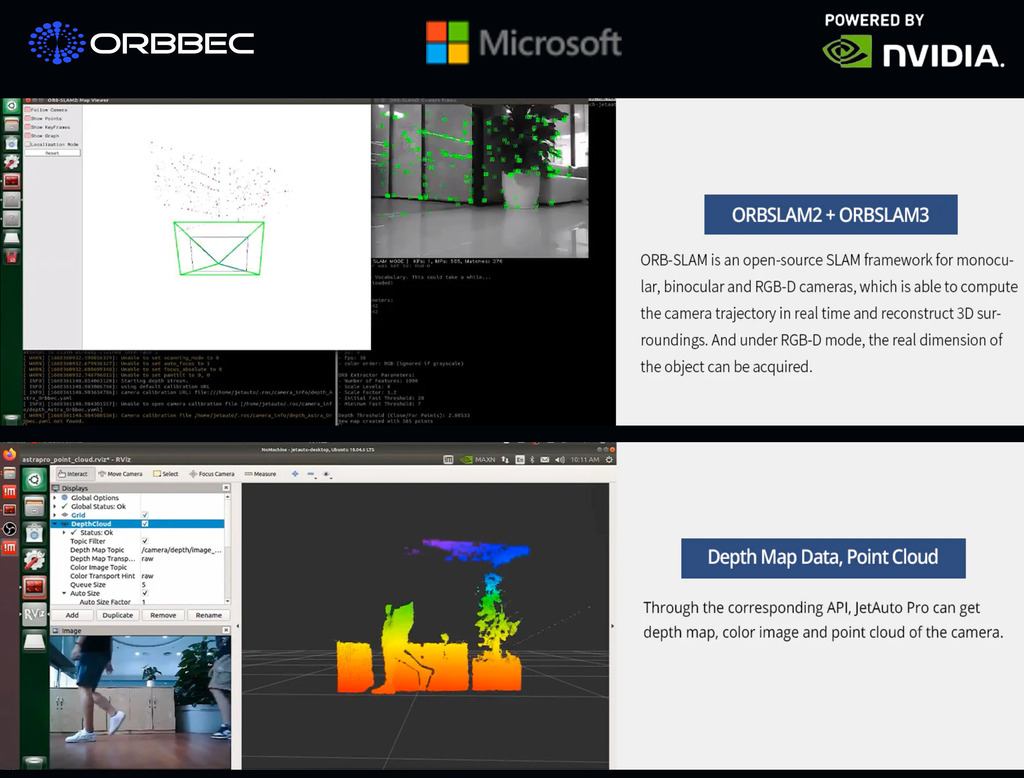Open Ubuntu dash beside the ORB-SLAM2 Map Viewer
Viewport: 1024px width, 778px height.
coord(11,105)
